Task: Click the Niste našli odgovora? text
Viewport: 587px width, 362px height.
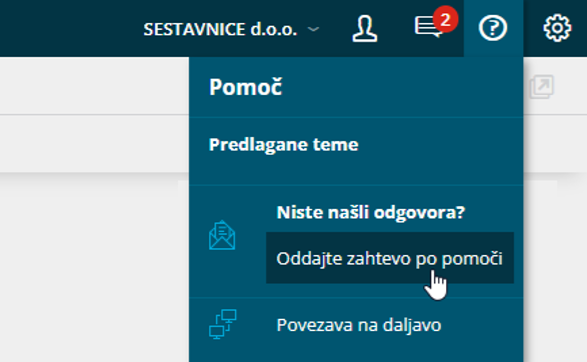Action: click(x=371, y=213)
